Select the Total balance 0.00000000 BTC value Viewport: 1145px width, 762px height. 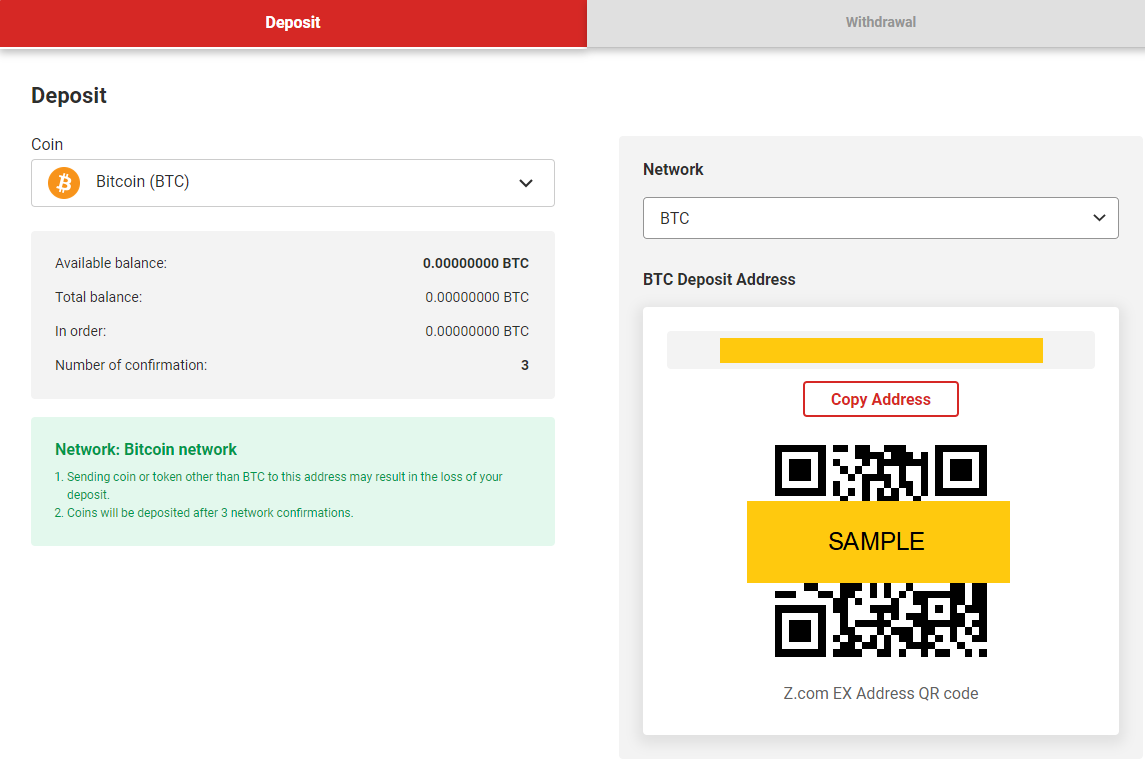point(477,297)
